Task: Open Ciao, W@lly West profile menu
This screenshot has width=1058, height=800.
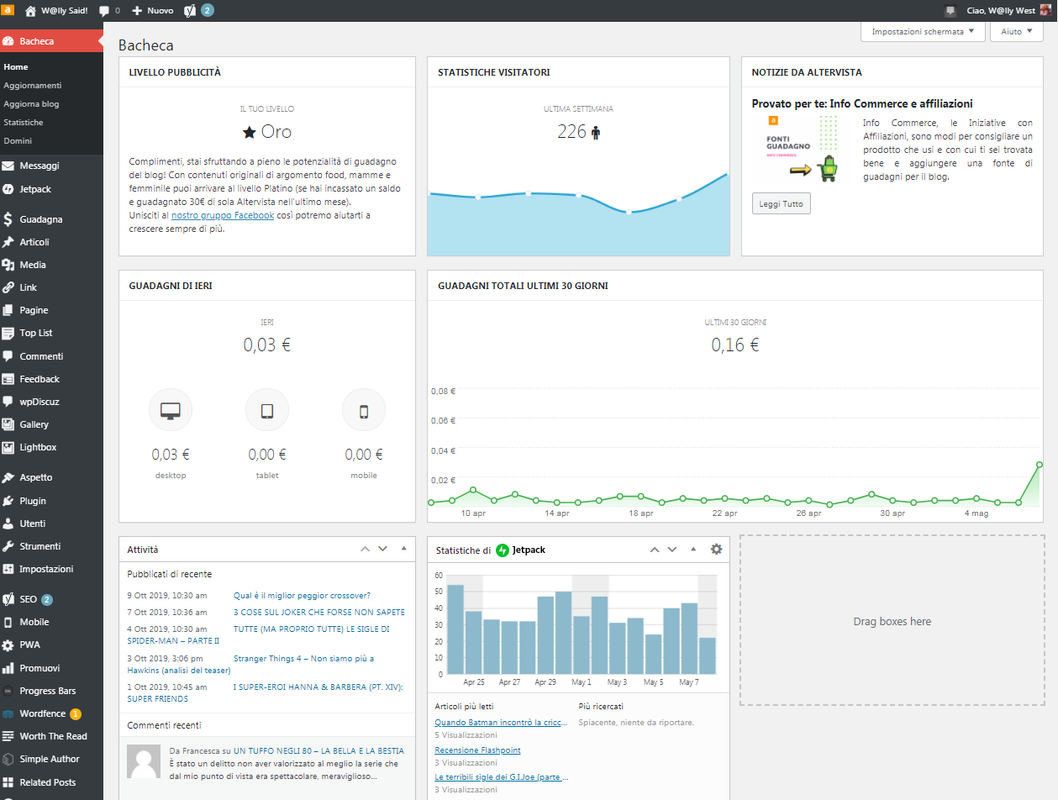Action: [1008, 11]
